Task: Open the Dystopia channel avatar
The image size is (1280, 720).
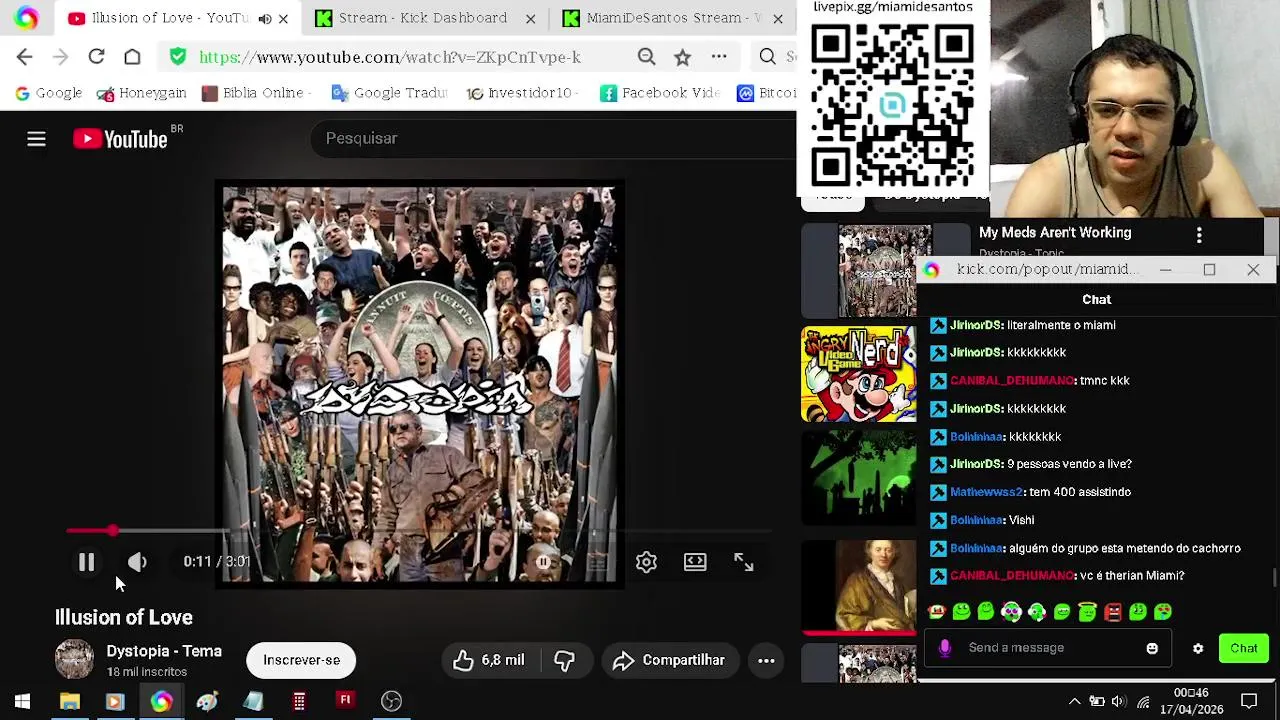Action: coord(74,660)
